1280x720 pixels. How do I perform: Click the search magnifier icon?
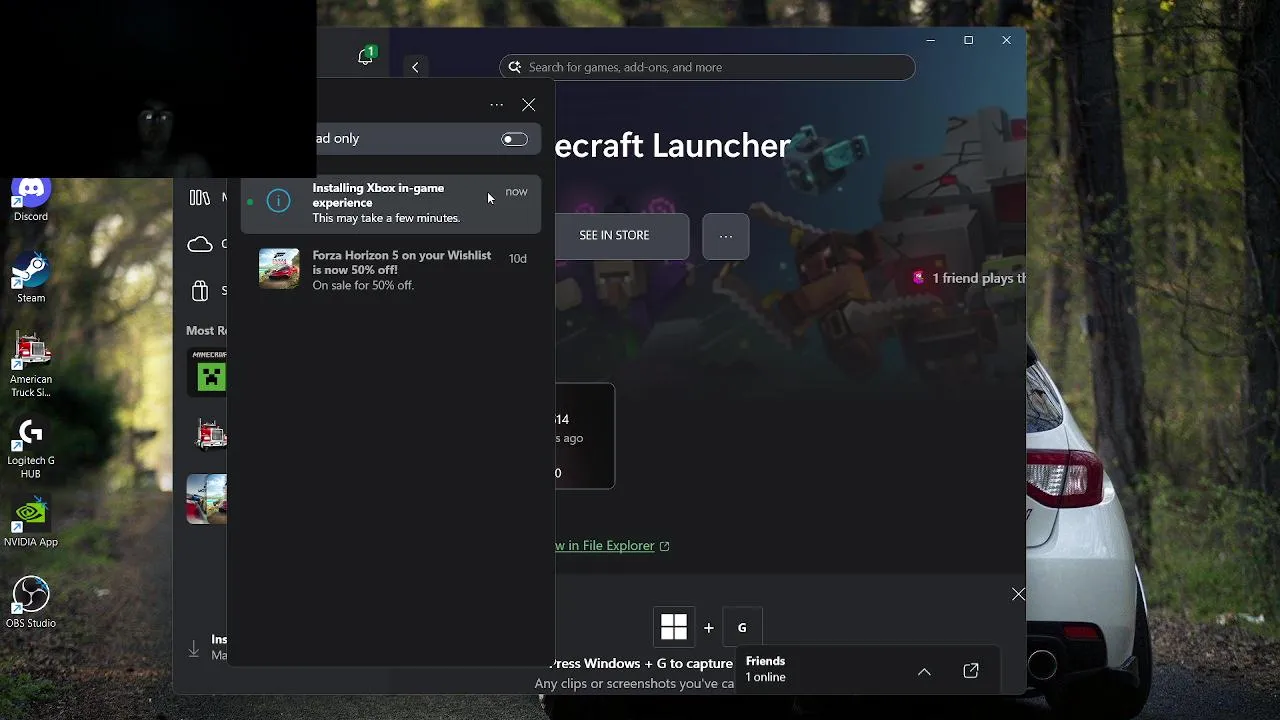tap(515, 67)
